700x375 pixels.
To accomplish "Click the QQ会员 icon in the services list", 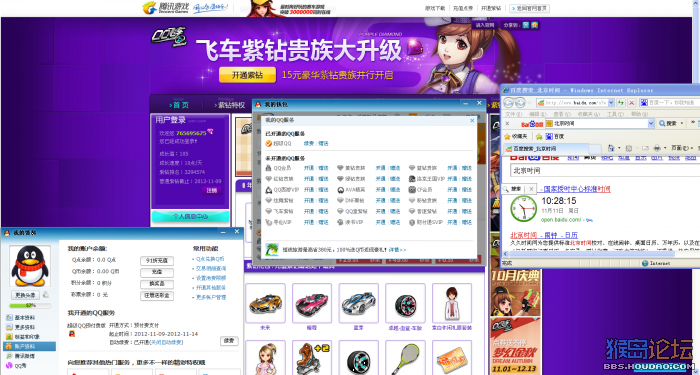I will click(x=268, y=168).
